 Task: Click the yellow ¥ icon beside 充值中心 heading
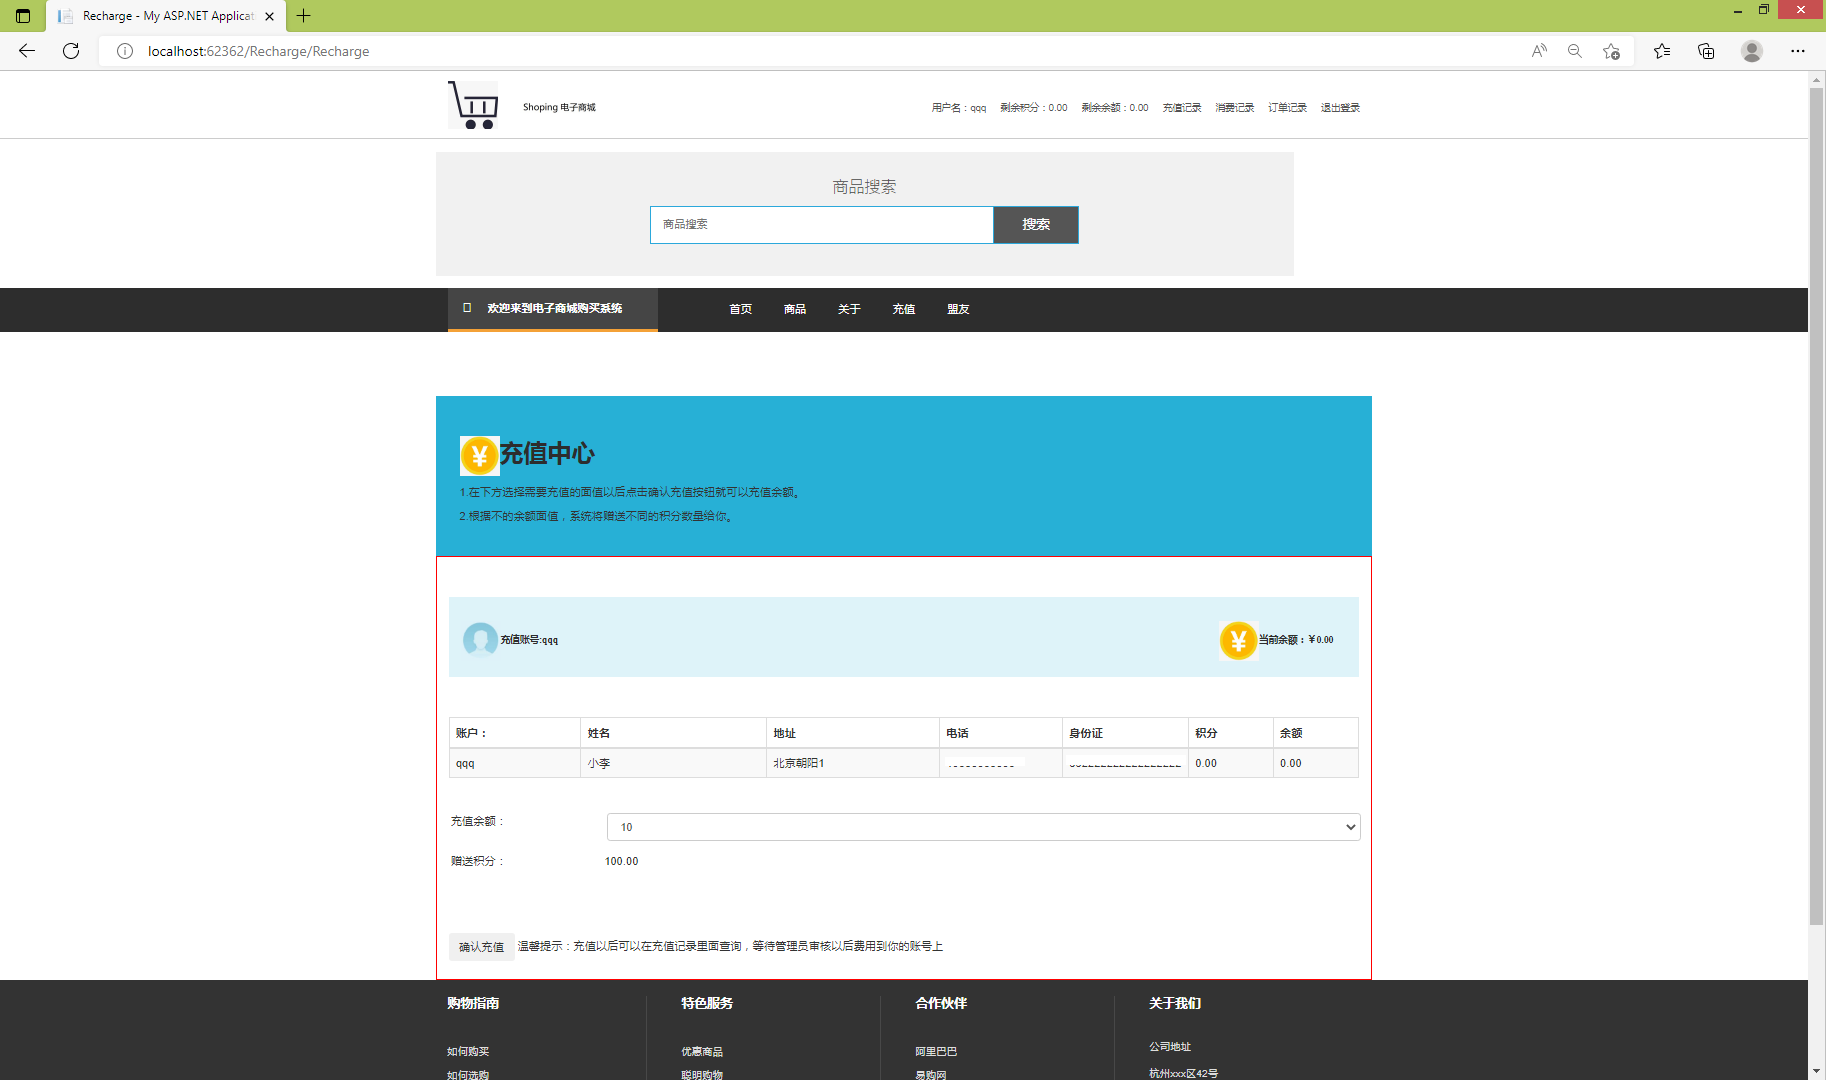[x=478, y=455]
